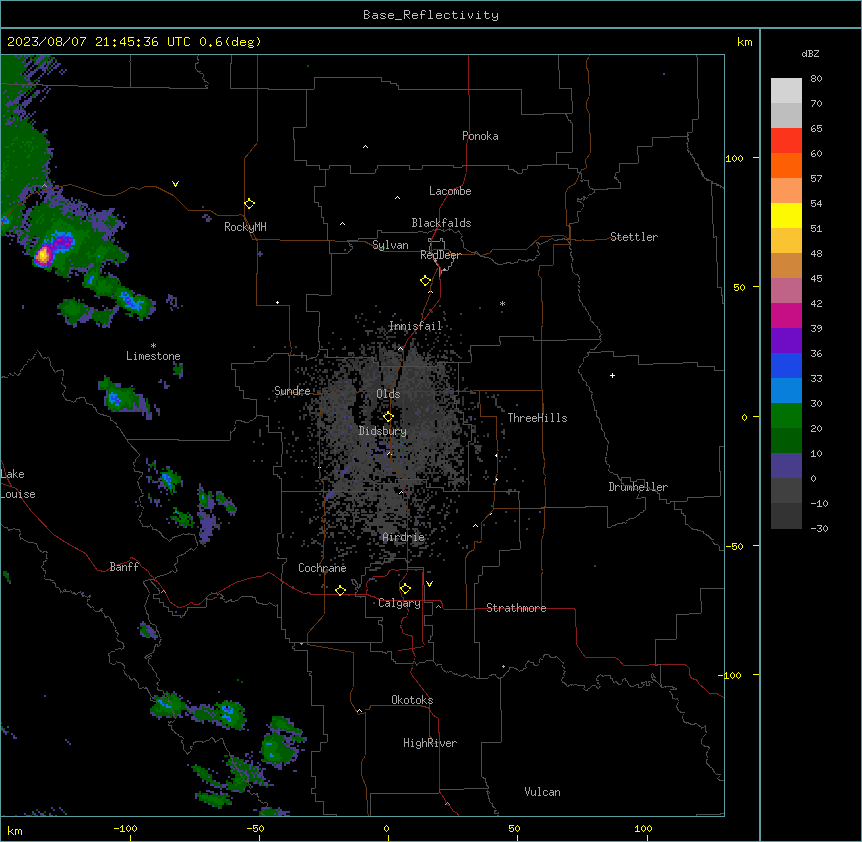Click the asterisk marker above Limestone label
Viewport: 862px width, 842px height.
(153, 346)
